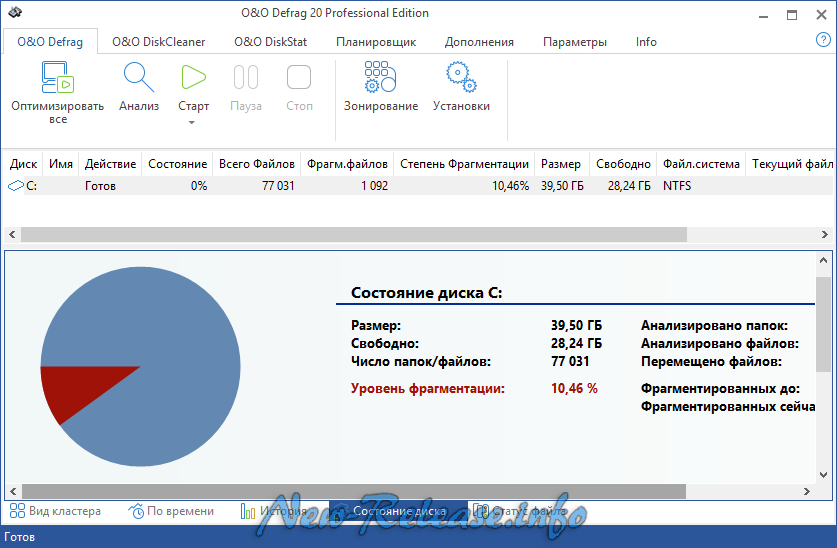Start disk analysis with Анализ magnifier
The width and height of the screenshot is (837, 548).
click(x=139, y=77)
